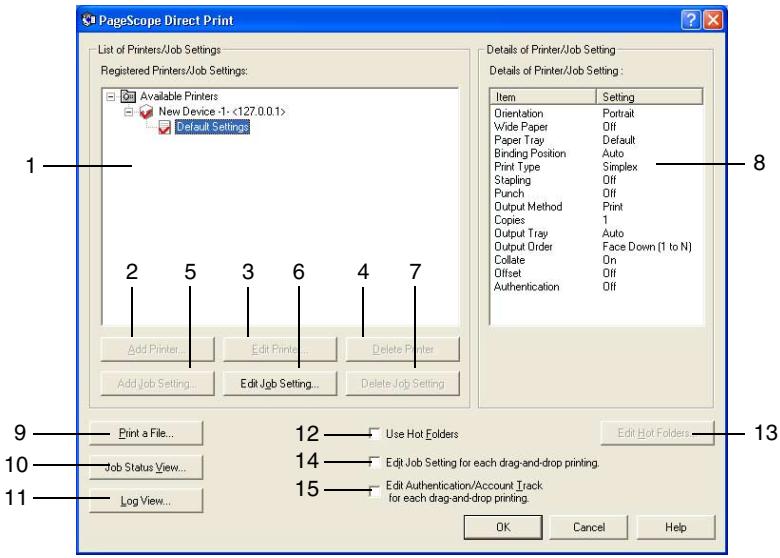Toggle Edit Authentication/Account Track checkbox
The width and height of the screenshot is (780, 558).
pos(375,491)
